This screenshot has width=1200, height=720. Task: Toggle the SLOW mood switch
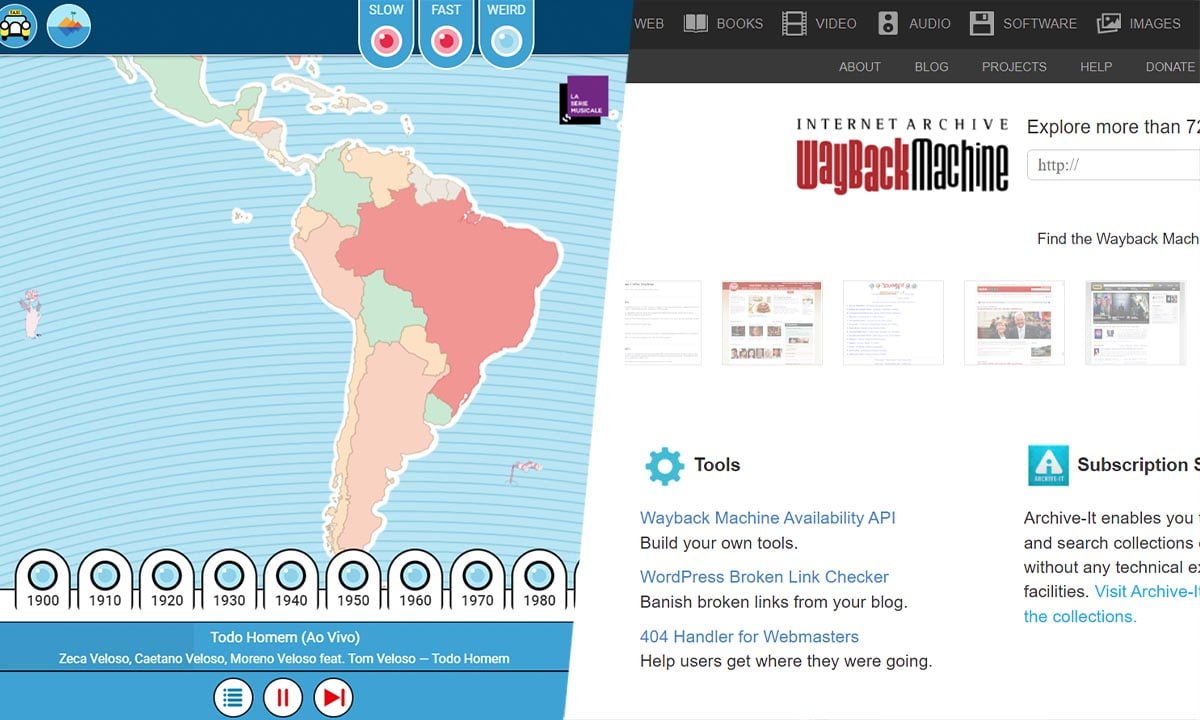pos(386,41)
